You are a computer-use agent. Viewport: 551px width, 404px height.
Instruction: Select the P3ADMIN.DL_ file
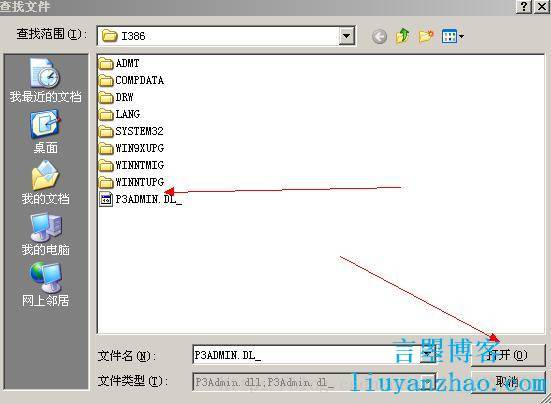coord(141,200)
